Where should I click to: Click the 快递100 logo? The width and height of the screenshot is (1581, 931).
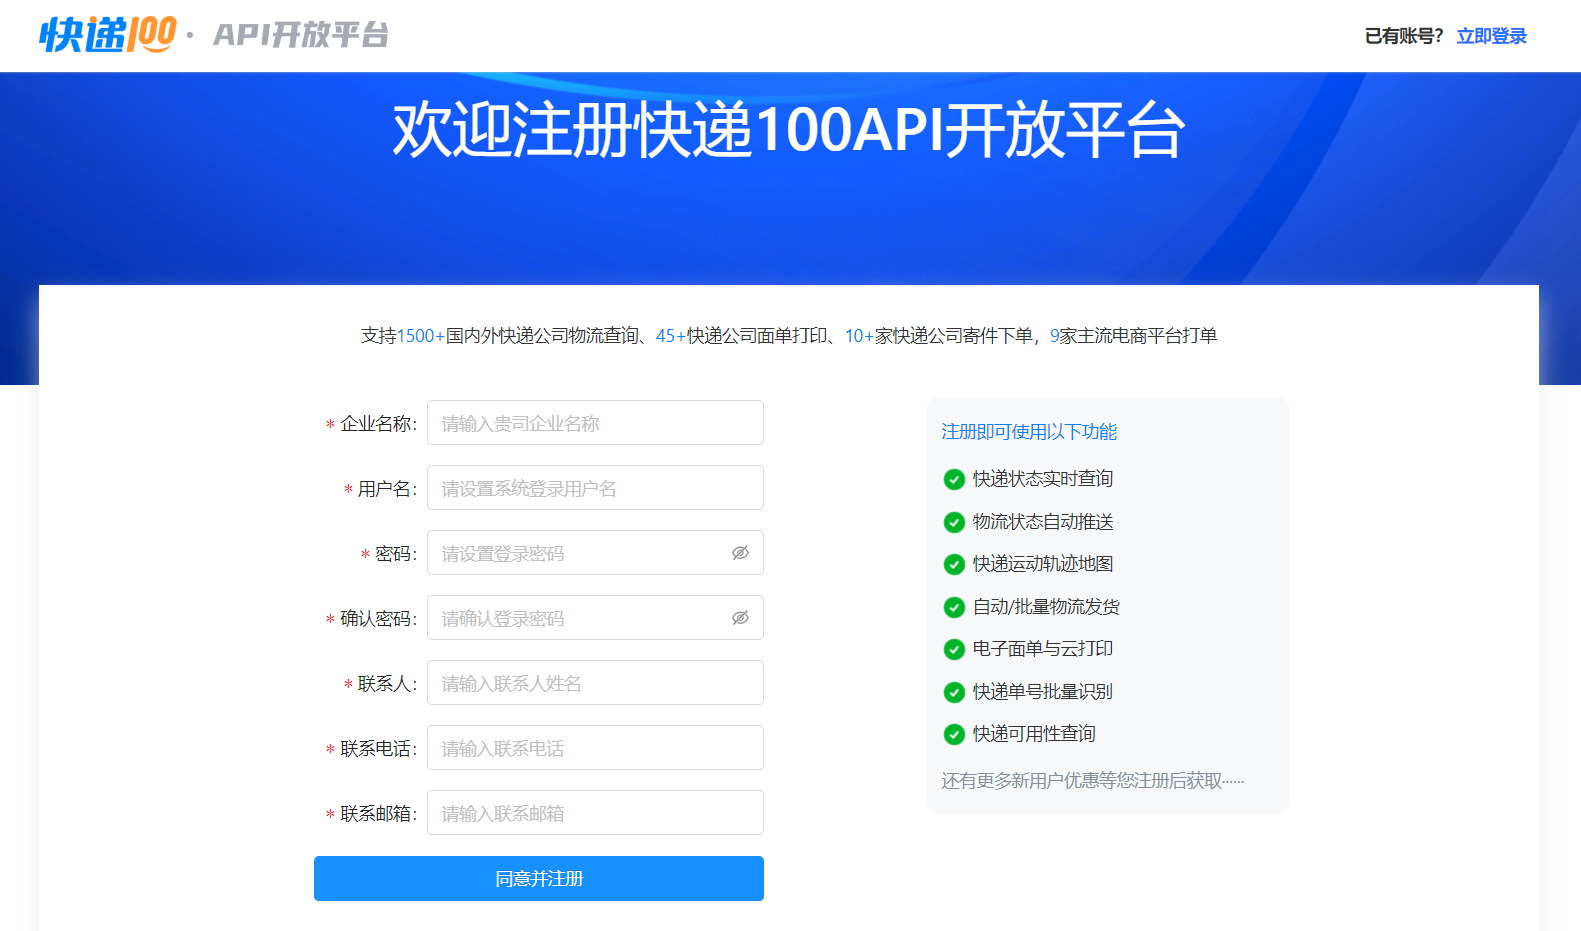(108, 34)
